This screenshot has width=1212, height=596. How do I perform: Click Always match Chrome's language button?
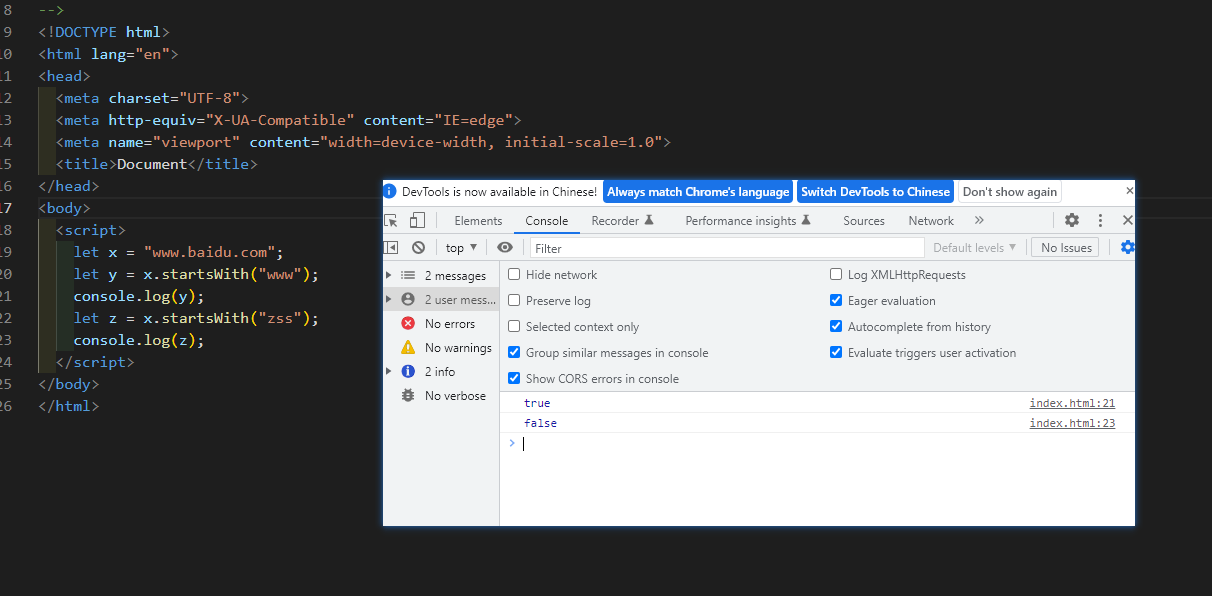698,192
